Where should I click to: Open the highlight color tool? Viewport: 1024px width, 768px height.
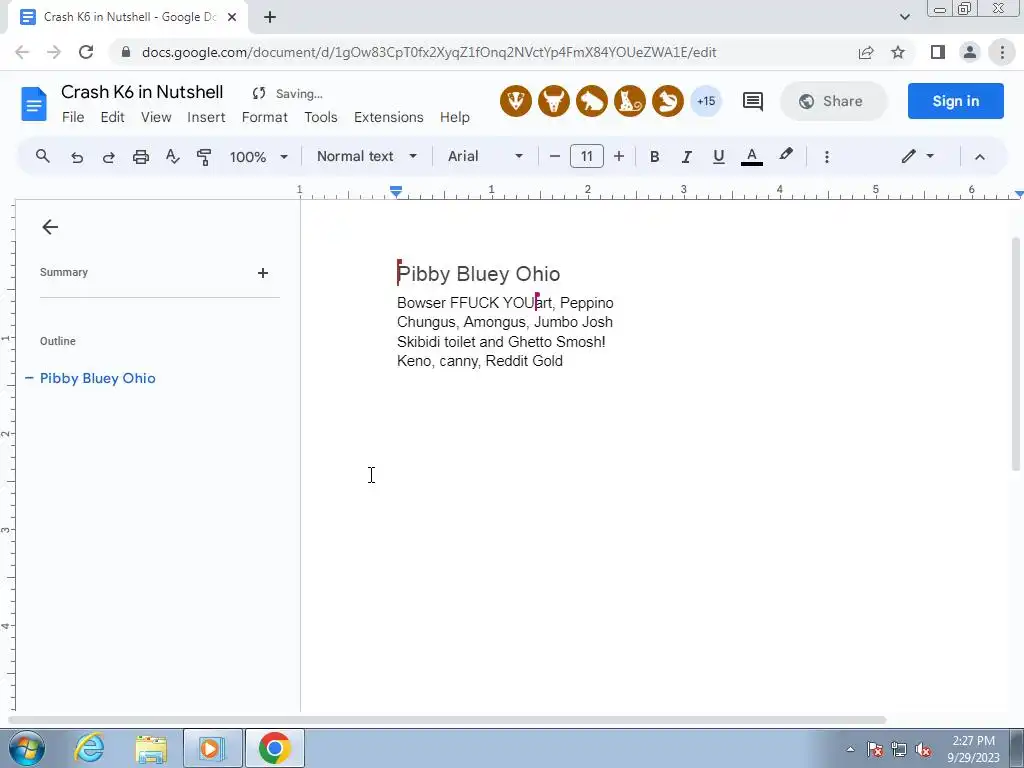coord(786,155)
